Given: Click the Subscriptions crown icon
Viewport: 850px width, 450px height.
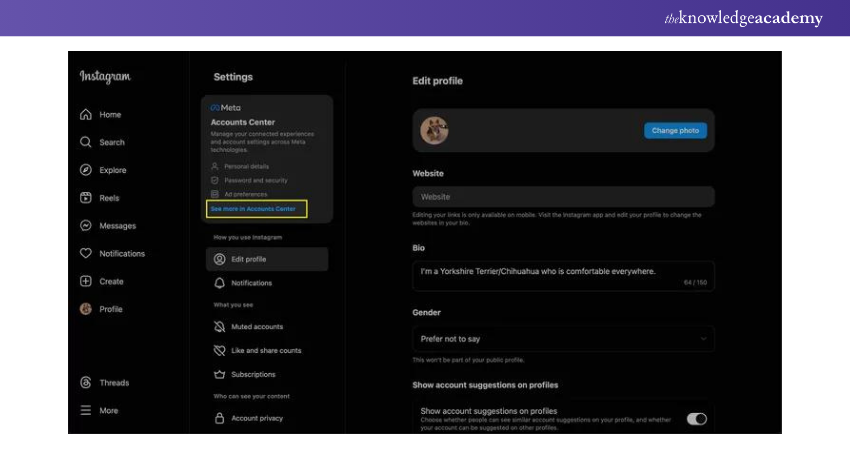Looking at the screenshot, I should point(220,374).
